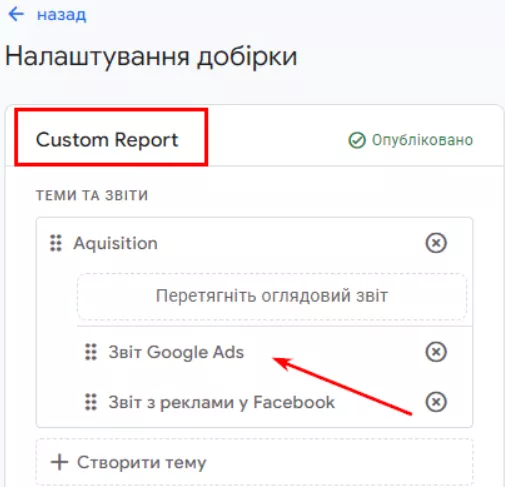Click the Перетягніть оглядовий звіт drop zone
The width and height of the screenshot is (505, 487).
[x=272, y=296]
